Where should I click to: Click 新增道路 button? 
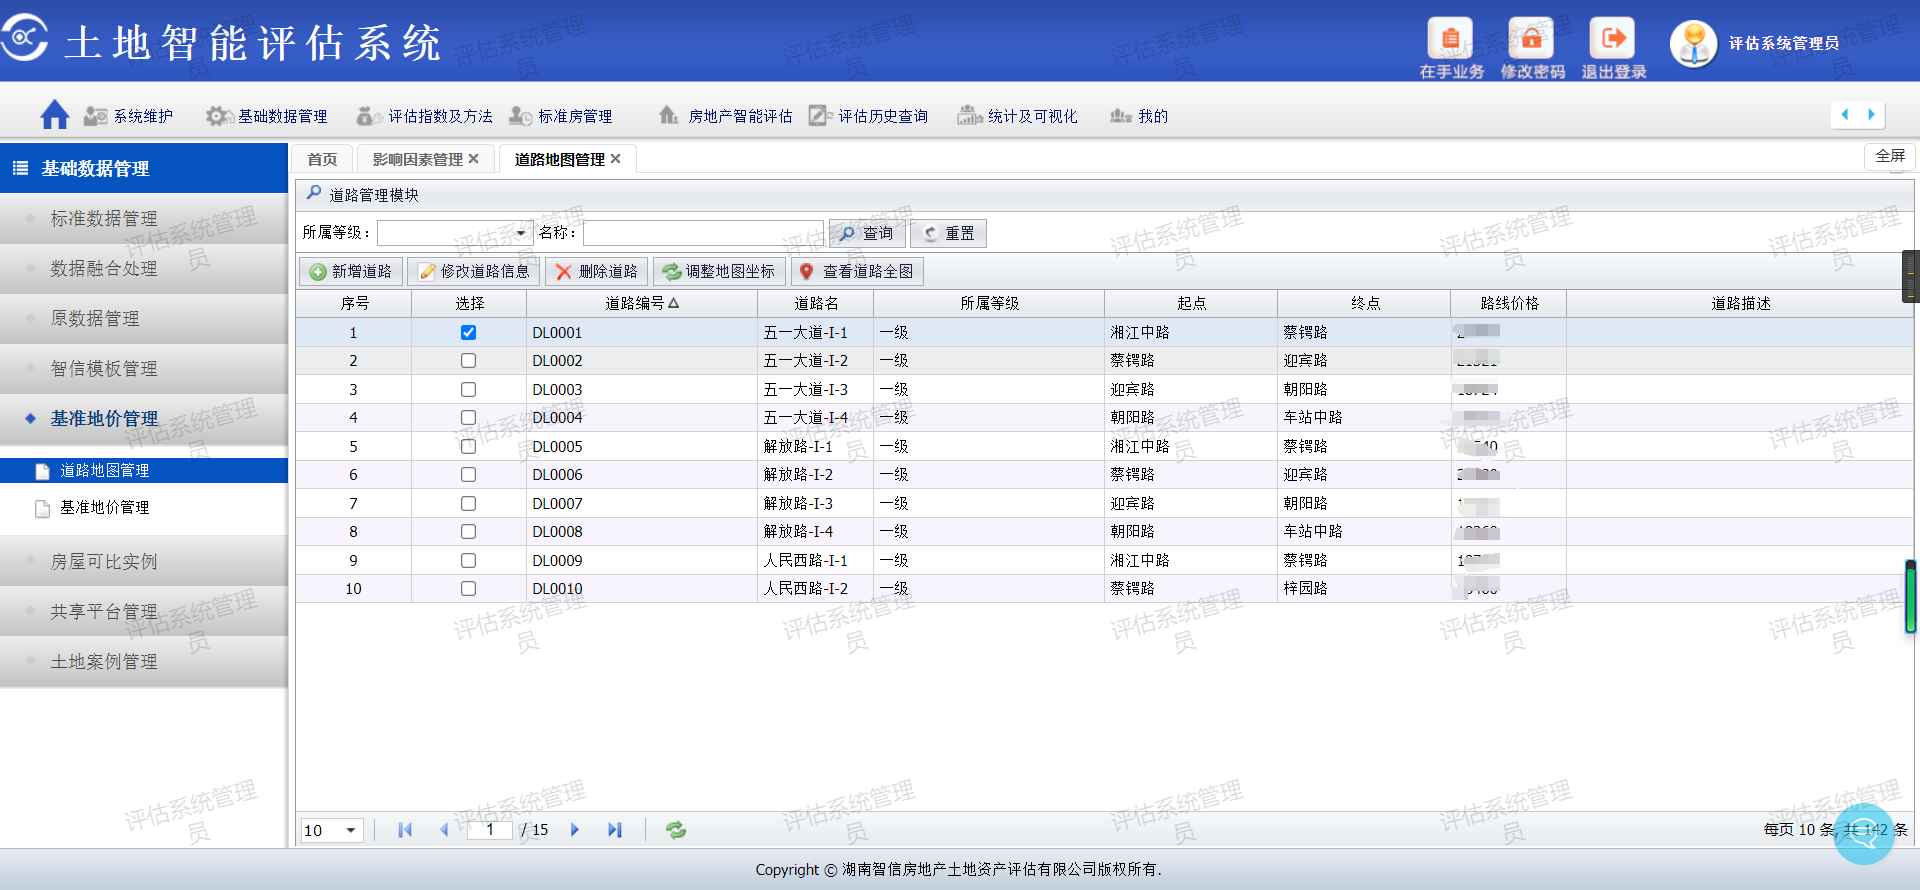point(351,272)
